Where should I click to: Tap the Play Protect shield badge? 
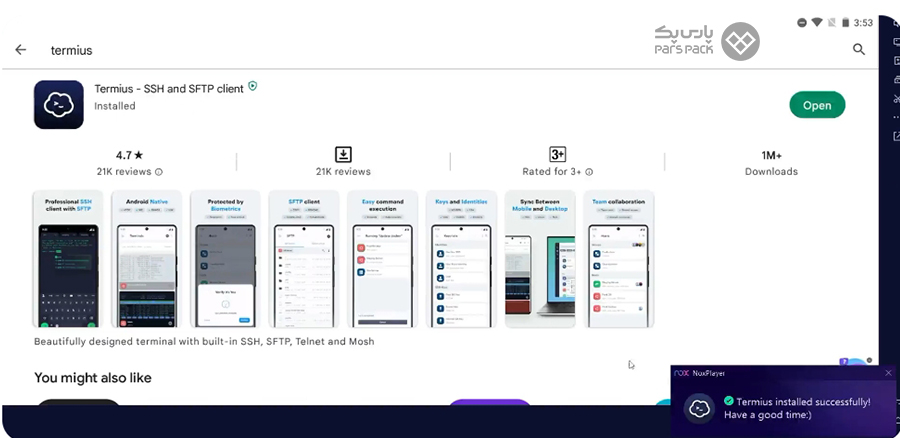click(253, 87)
